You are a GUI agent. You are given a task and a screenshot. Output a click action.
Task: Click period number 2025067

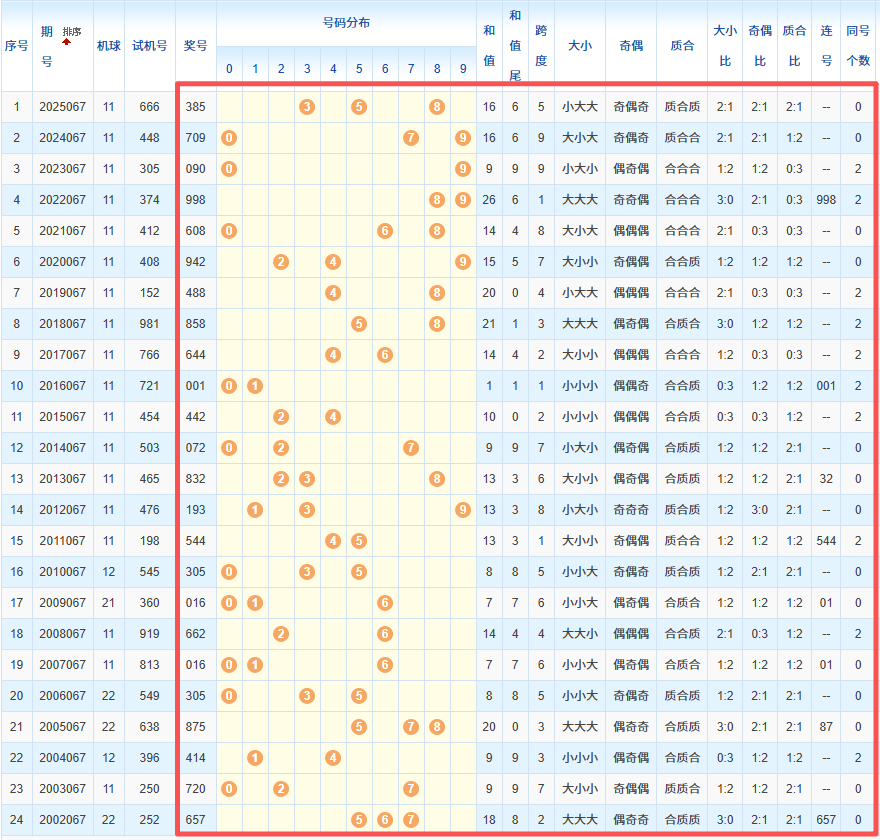63,107
